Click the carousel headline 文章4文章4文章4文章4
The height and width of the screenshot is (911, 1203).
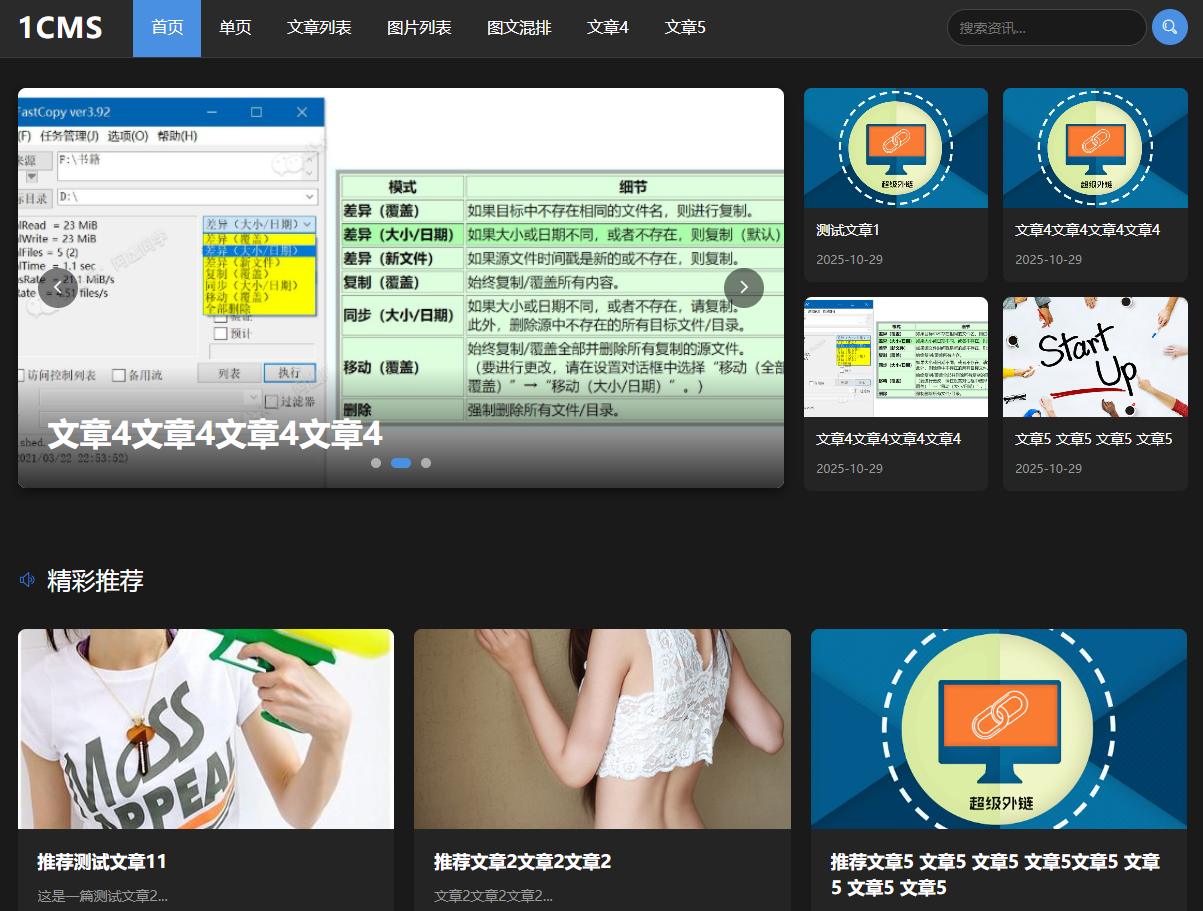(215, 435)
